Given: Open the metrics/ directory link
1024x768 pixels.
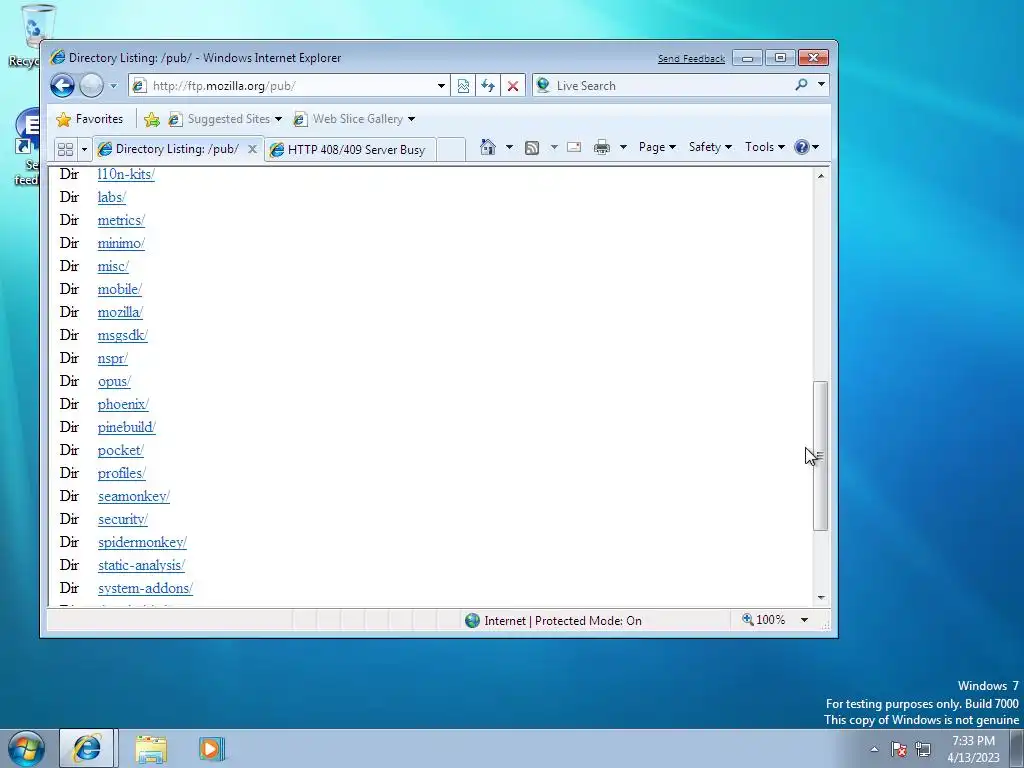Looking at the screenshot, I should pos(121,220).
